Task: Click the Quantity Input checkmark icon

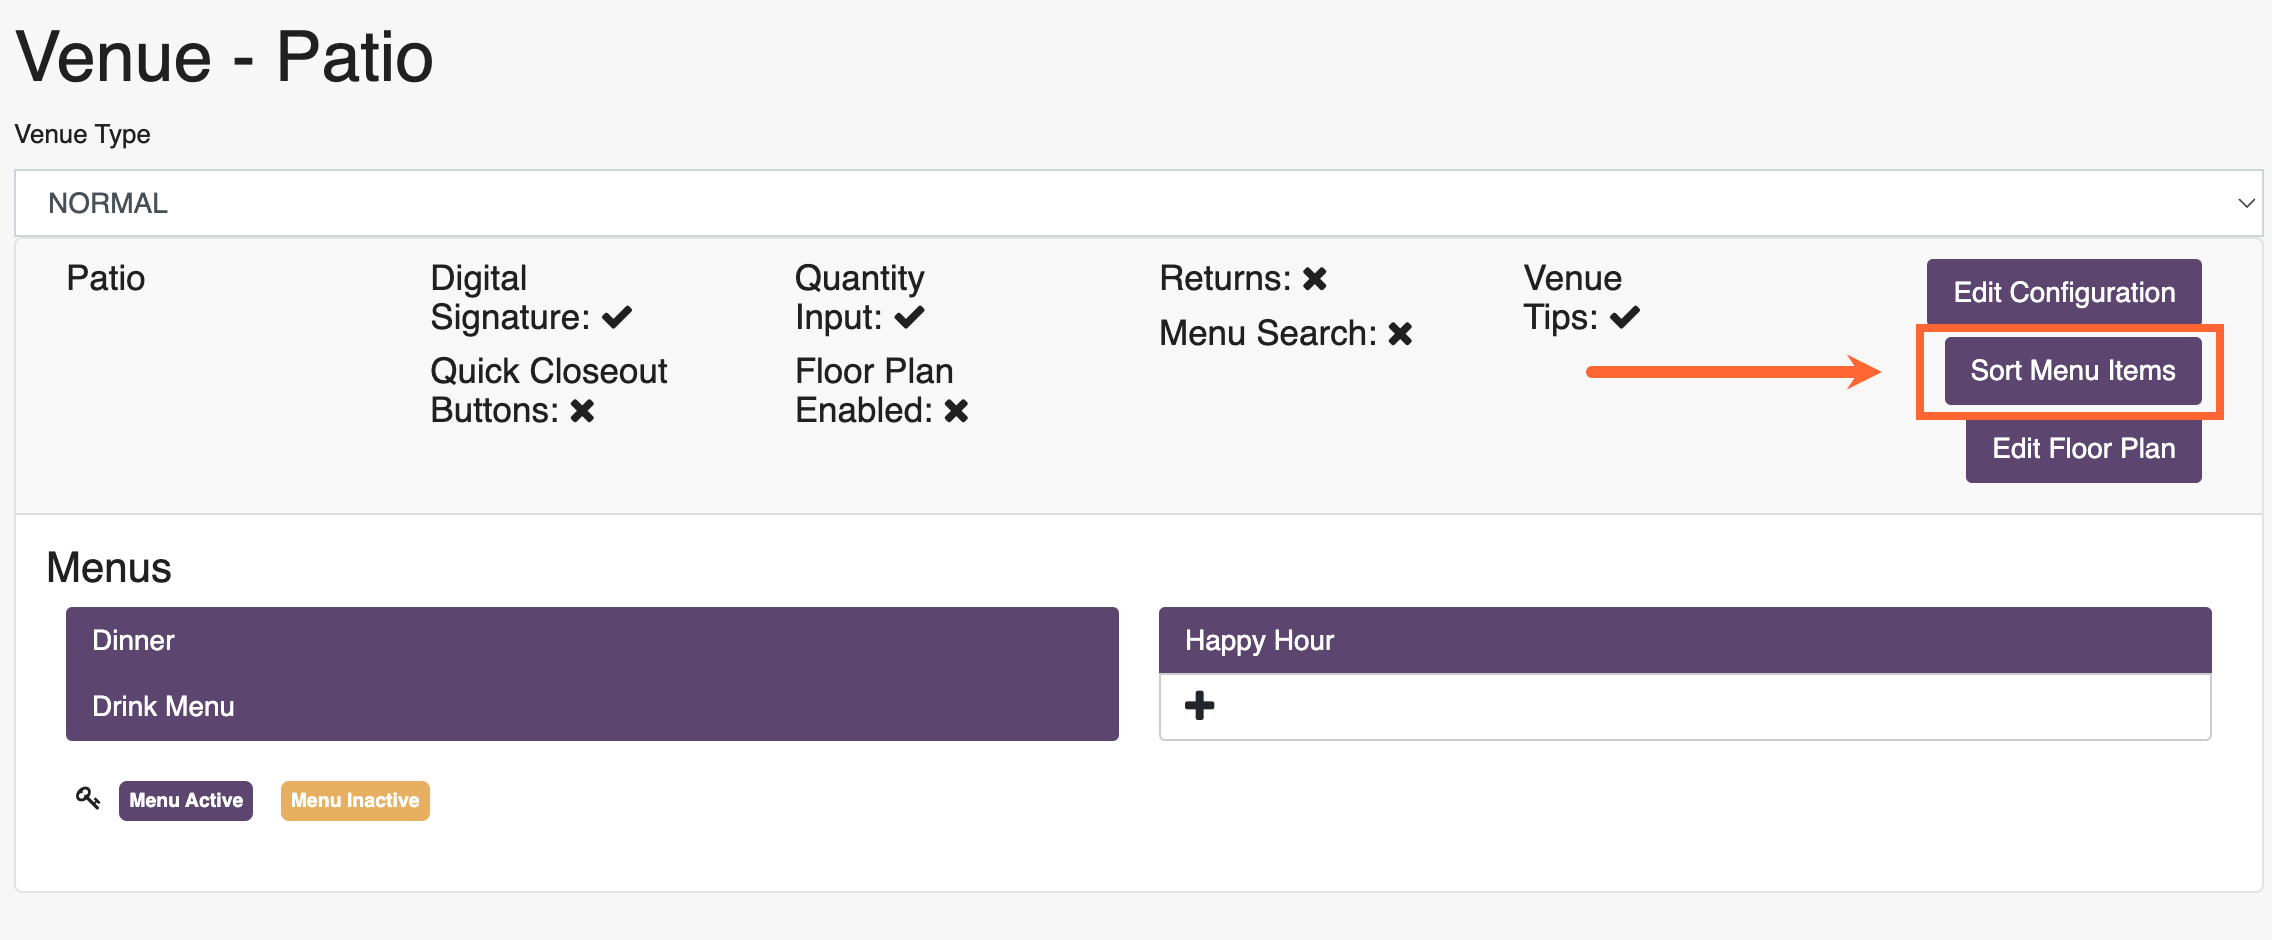Action: (909, 318)
